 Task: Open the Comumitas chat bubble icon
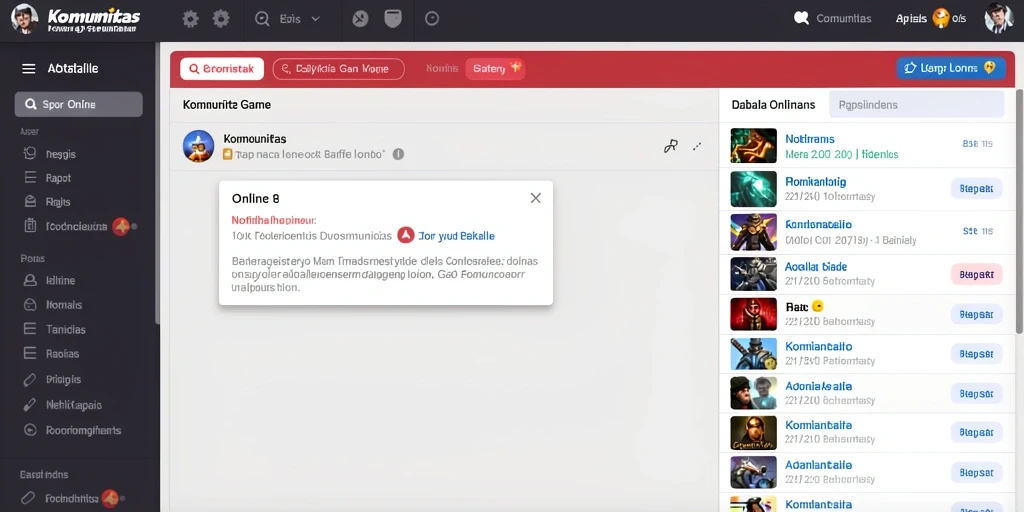coord(801,18)
